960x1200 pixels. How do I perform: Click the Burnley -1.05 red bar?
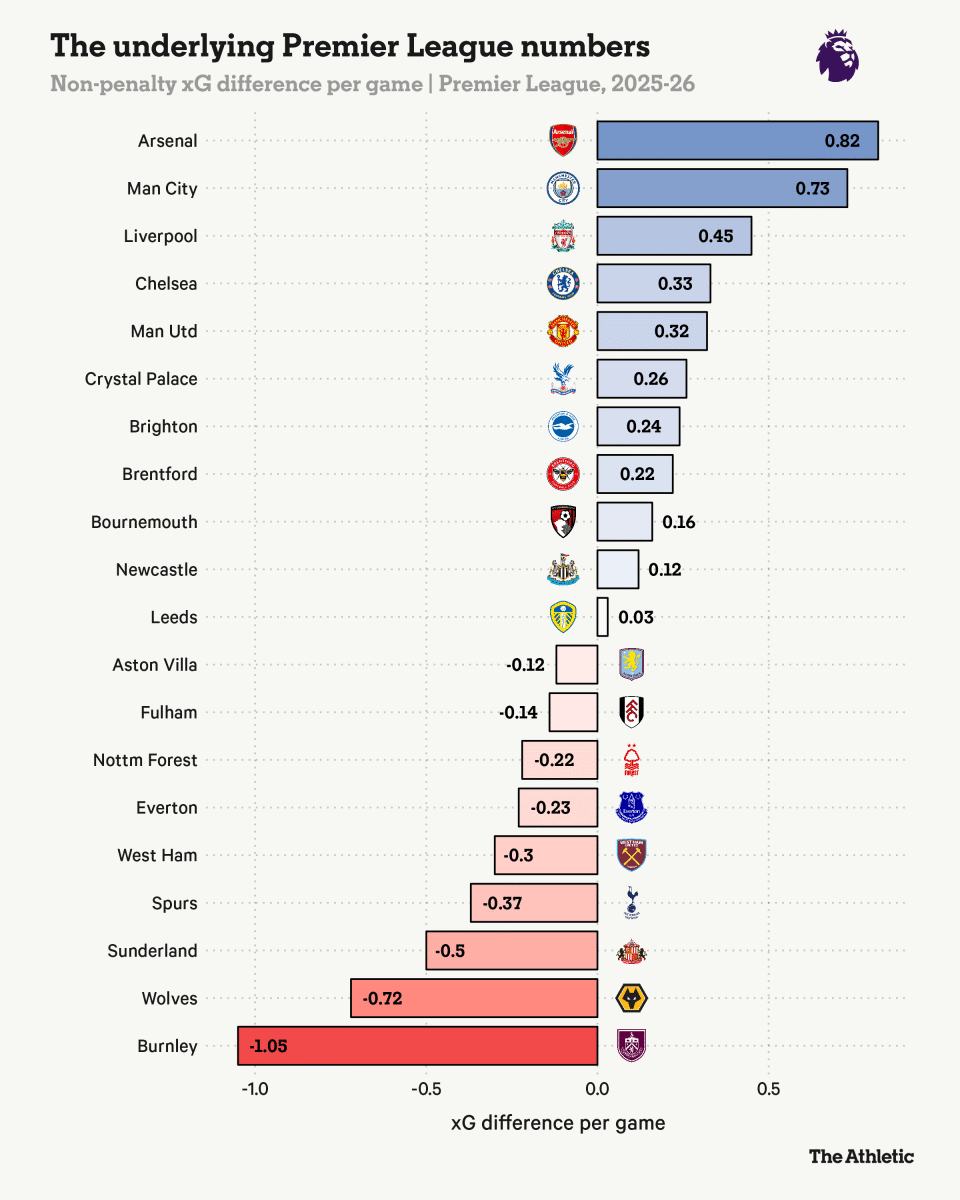tap(418, 1046)
